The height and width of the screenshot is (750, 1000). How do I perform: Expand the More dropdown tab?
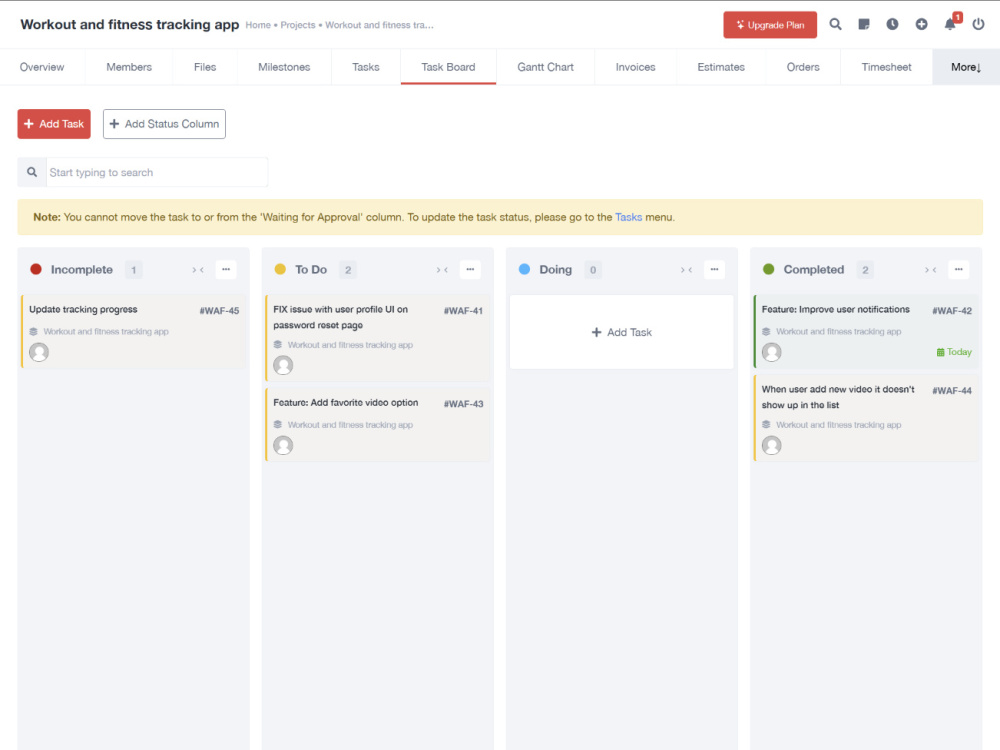click(966, 67)
